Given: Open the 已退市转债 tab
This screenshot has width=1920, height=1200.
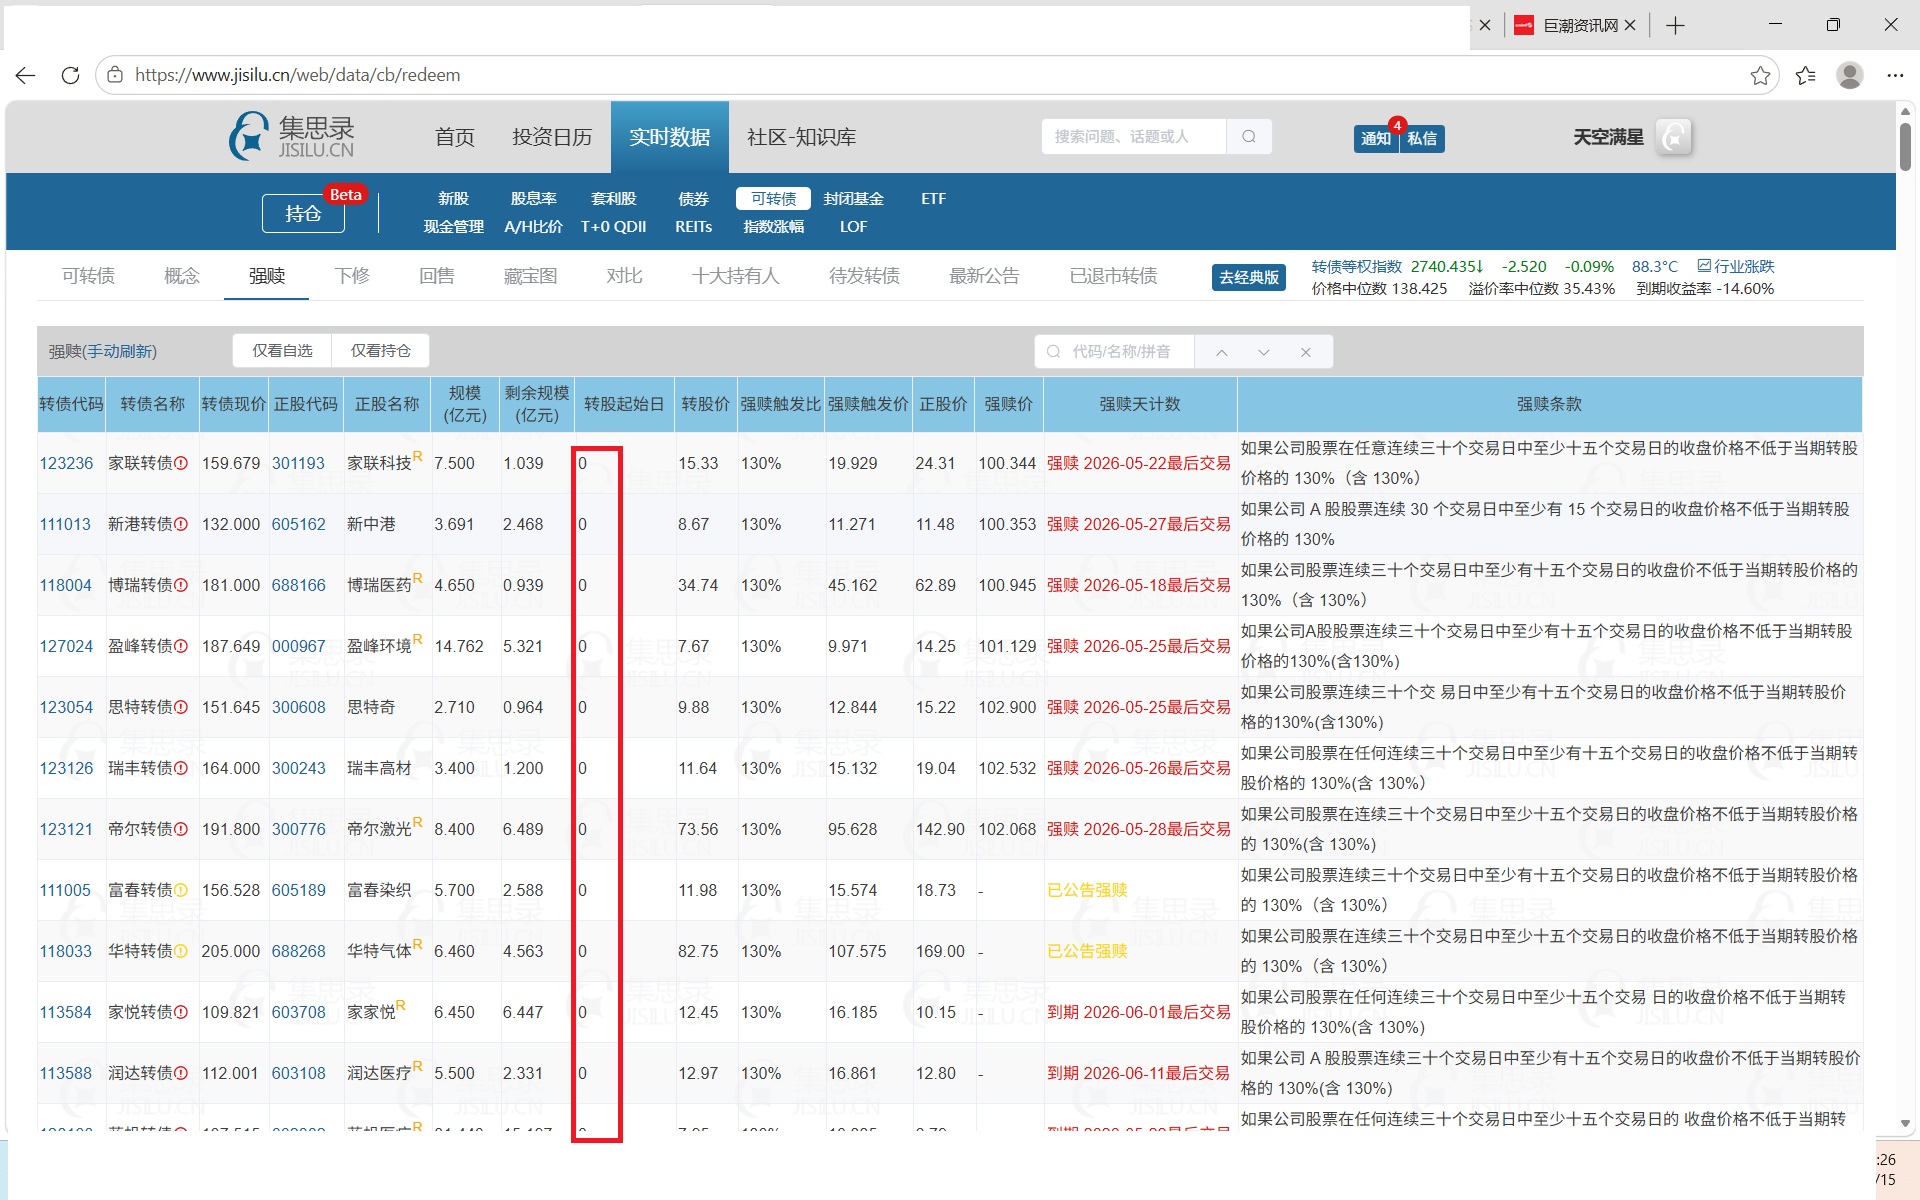Looking at the screenshot, I should coord(1113,276).
